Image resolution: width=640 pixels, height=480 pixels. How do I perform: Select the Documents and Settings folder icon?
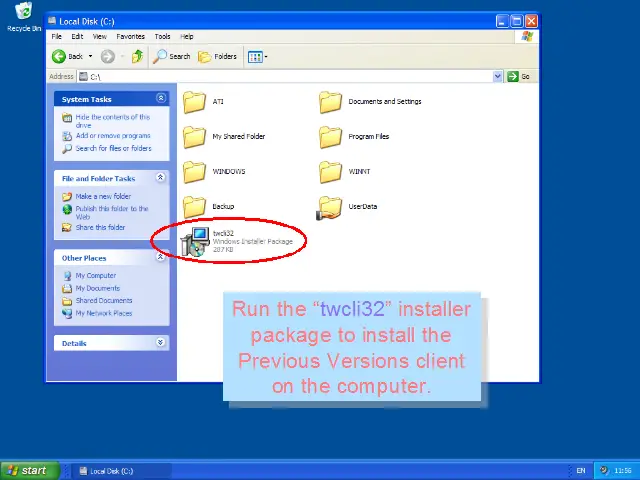tap(330, 102)
